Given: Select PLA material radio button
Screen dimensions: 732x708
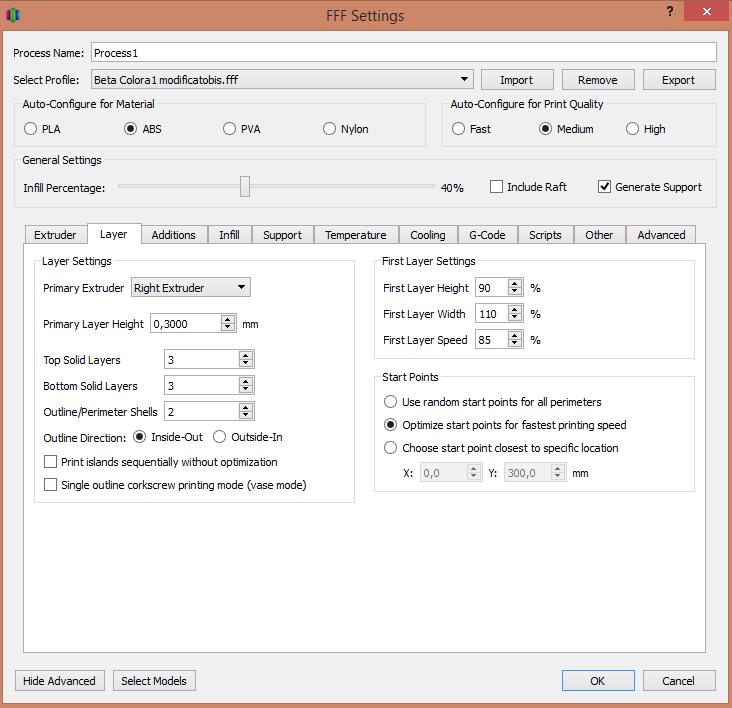Looking at the screenshot, I should pyautogui.click(x=31, y=129).
